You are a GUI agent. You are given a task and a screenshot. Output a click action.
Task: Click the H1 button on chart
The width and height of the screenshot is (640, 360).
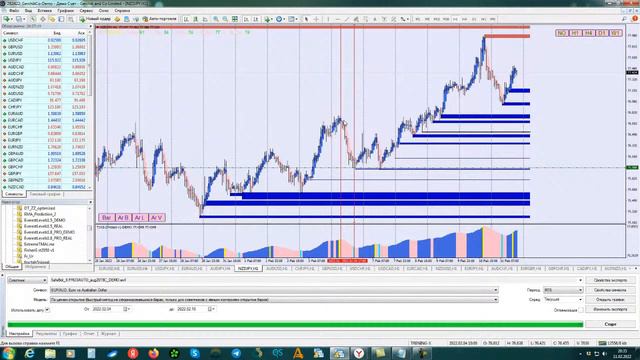(x=575, y=33)
